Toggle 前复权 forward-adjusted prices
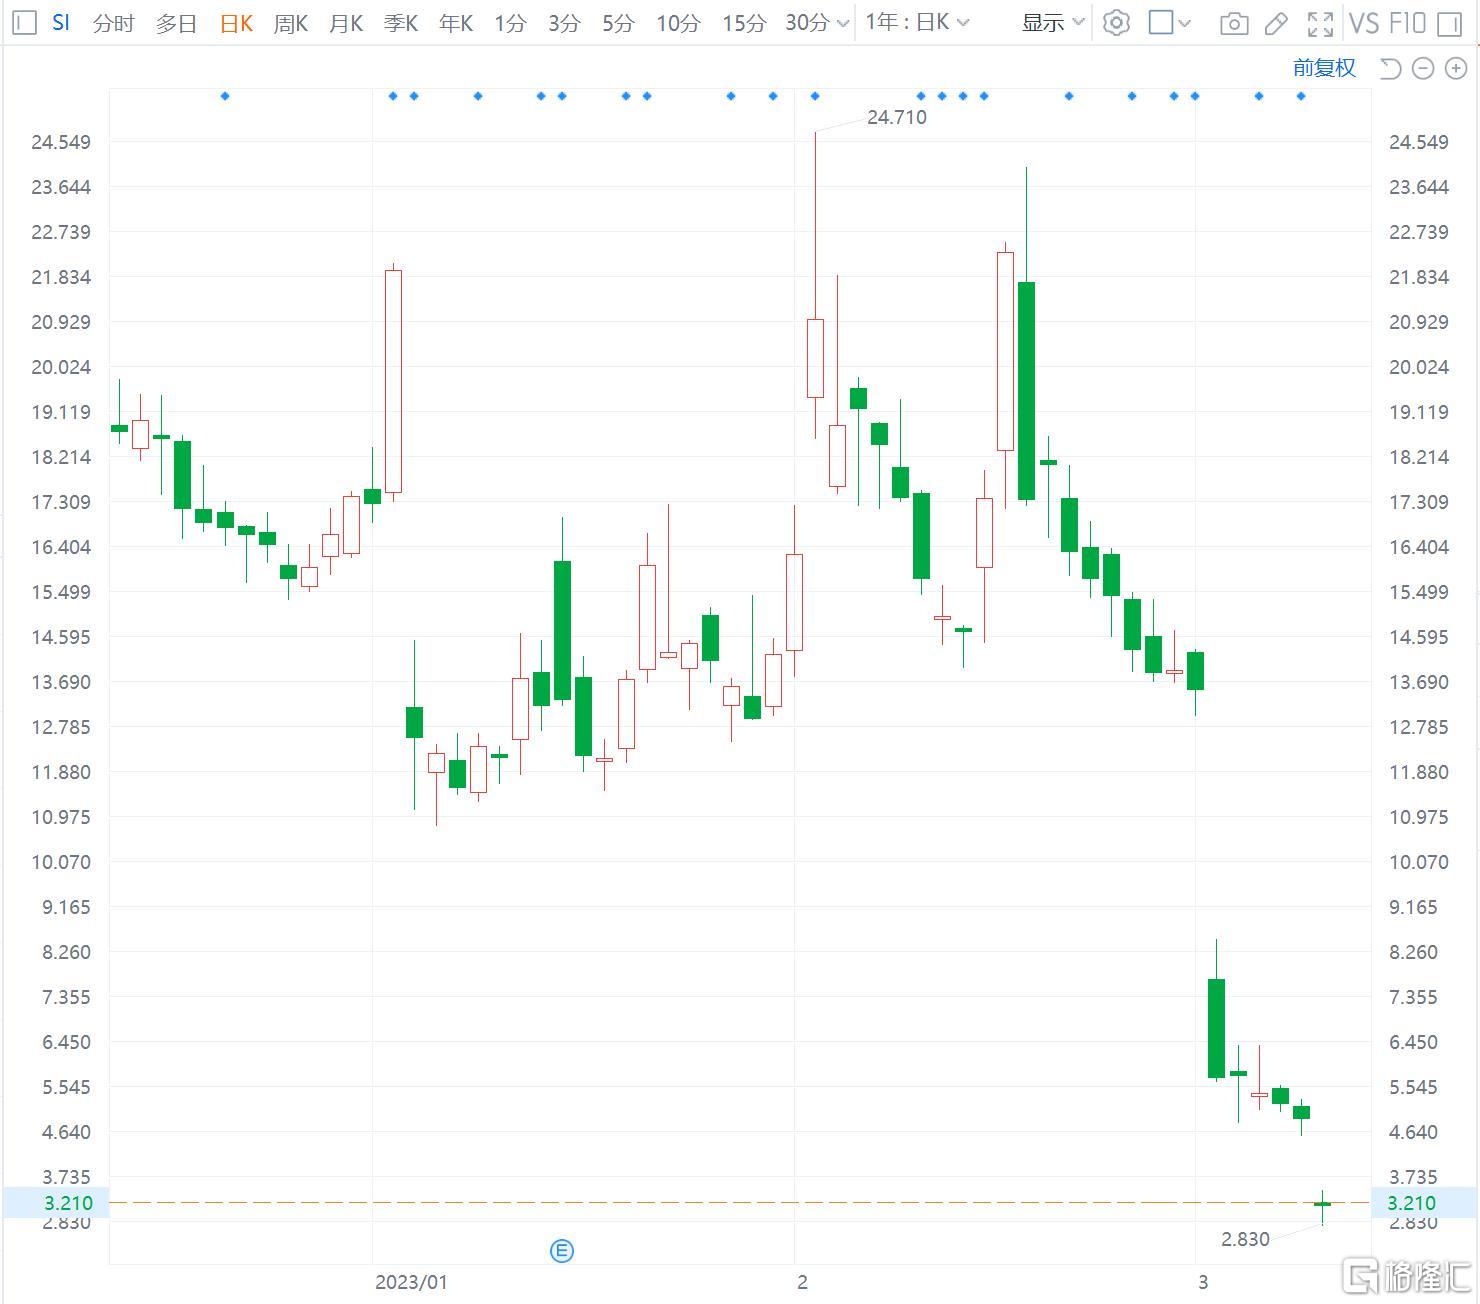This screenshot has width=1480, height=1304. click(1323, 68)
